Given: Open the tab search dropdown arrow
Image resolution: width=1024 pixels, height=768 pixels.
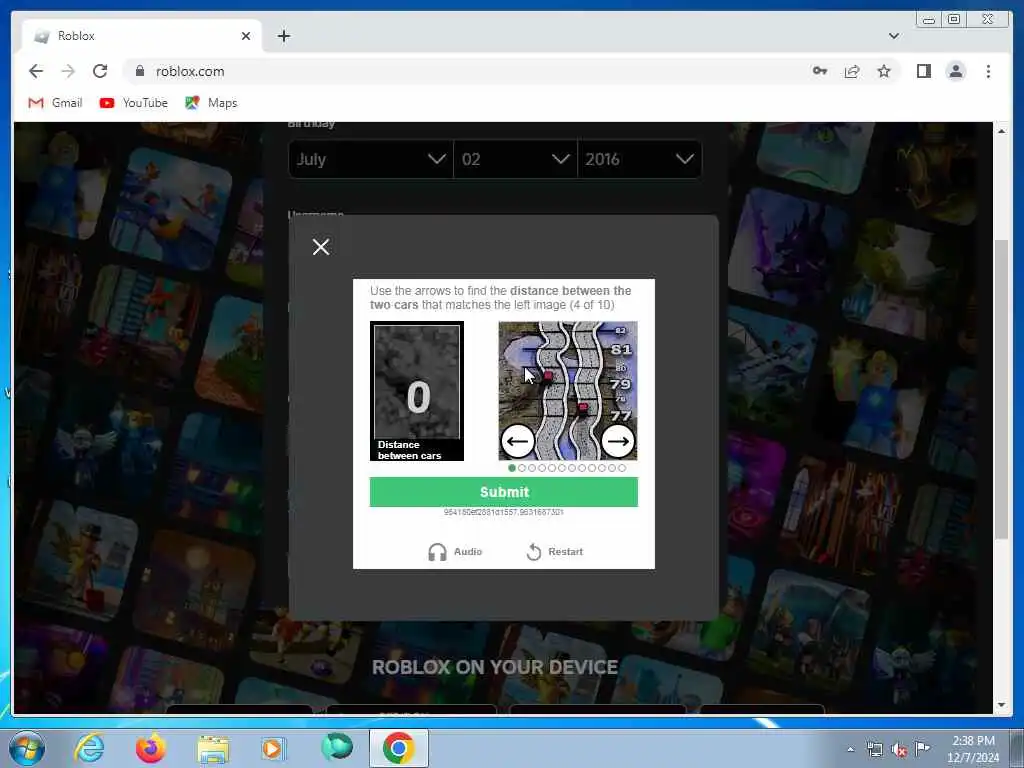Looking at the screenshot, I should (x=893, y=36).
